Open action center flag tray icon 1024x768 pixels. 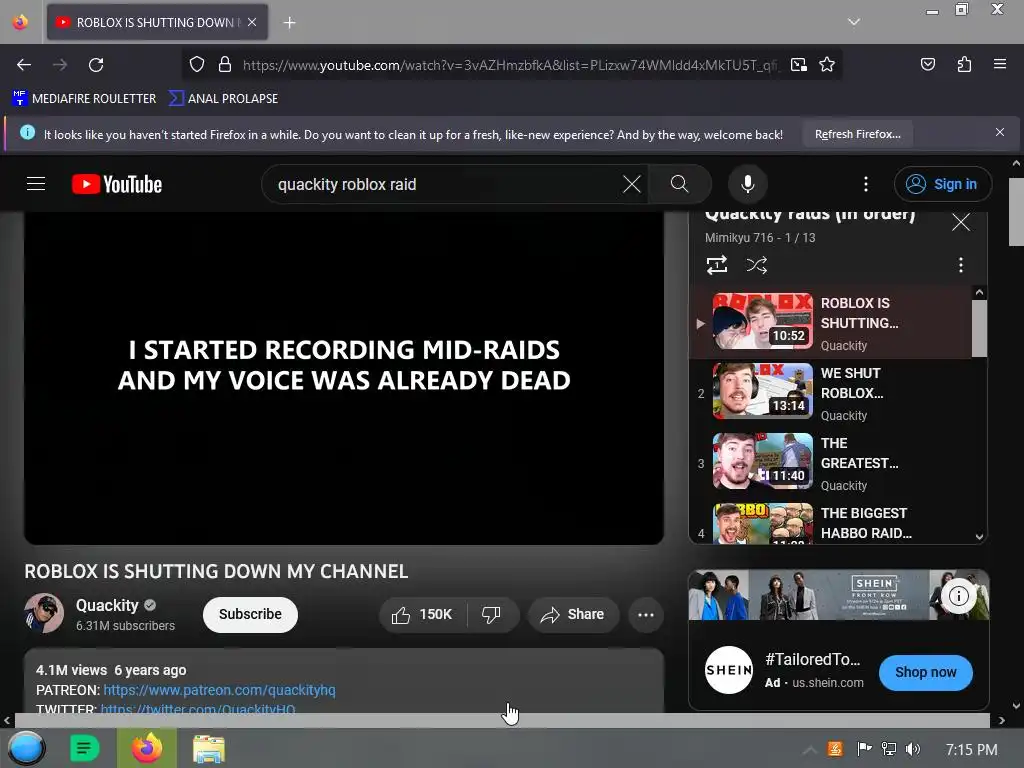[x=864, y=749]
